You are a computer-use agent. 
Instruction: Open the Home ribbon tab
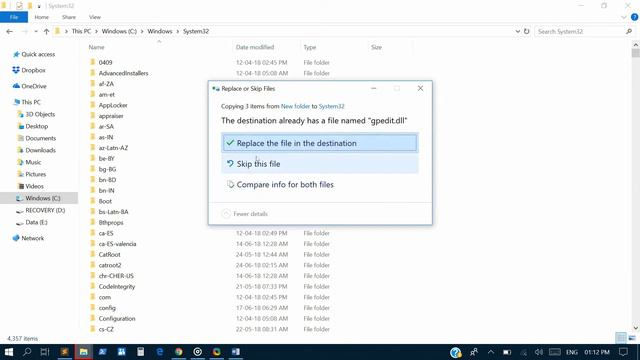pyautogui.click(x=42, y=17)
